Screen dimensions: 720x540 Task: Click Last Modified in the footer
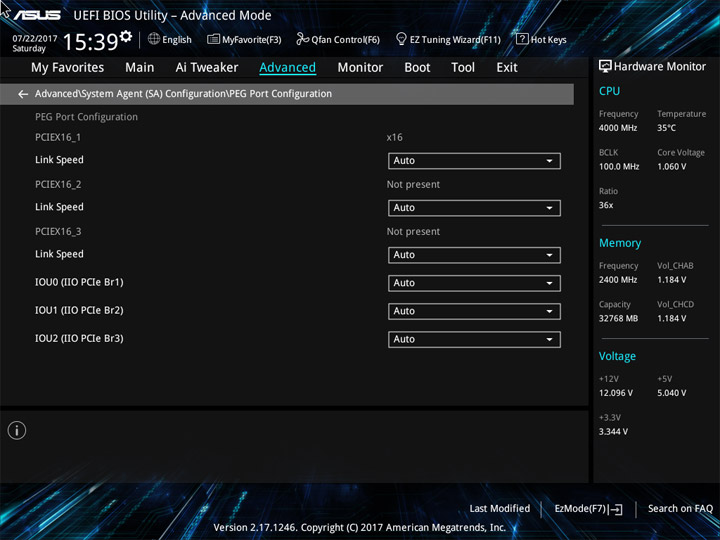tap(500, 509)
